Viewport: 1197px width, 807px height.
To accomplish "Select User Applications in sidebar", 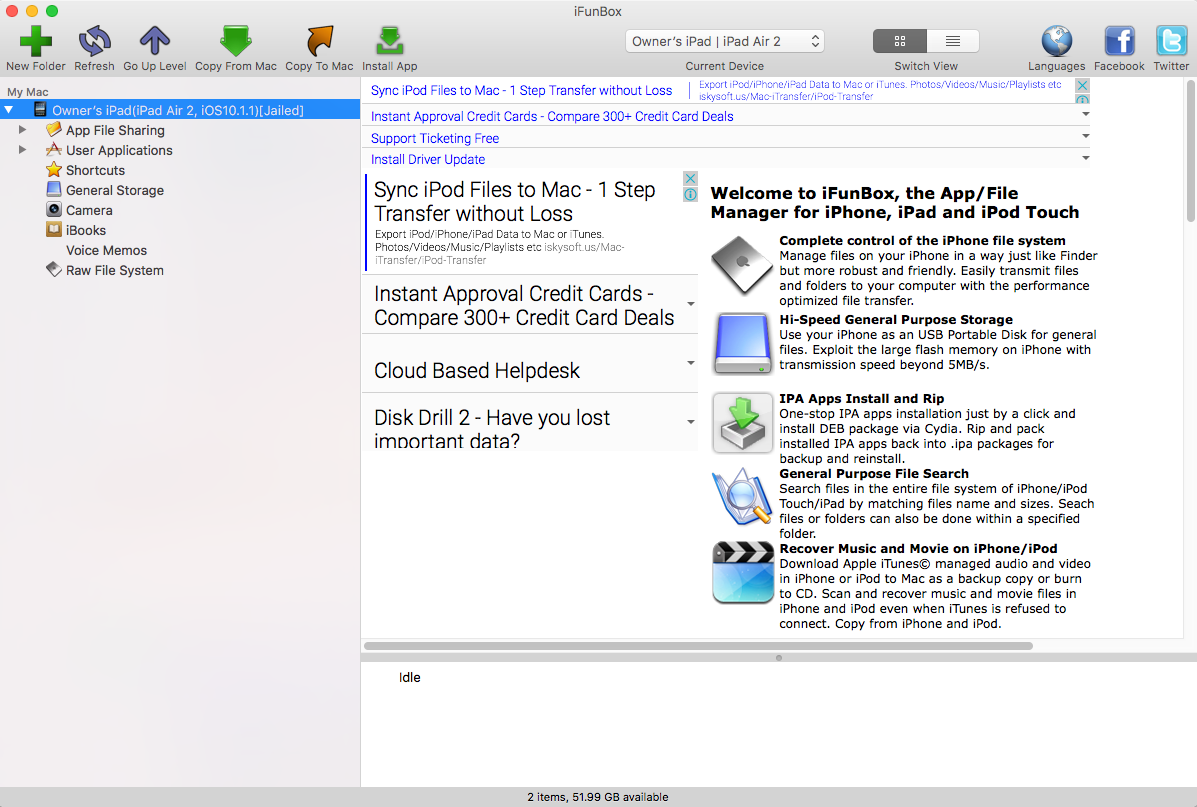I will pyautogui.click(x=119, y=150).
